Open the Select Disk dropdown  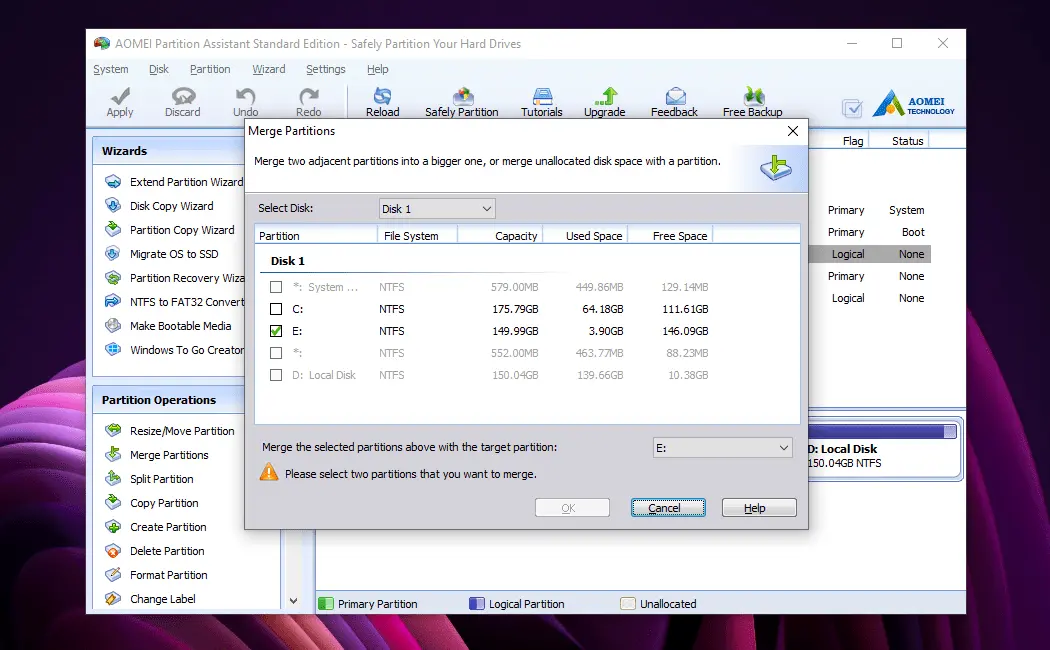[437, 209]
